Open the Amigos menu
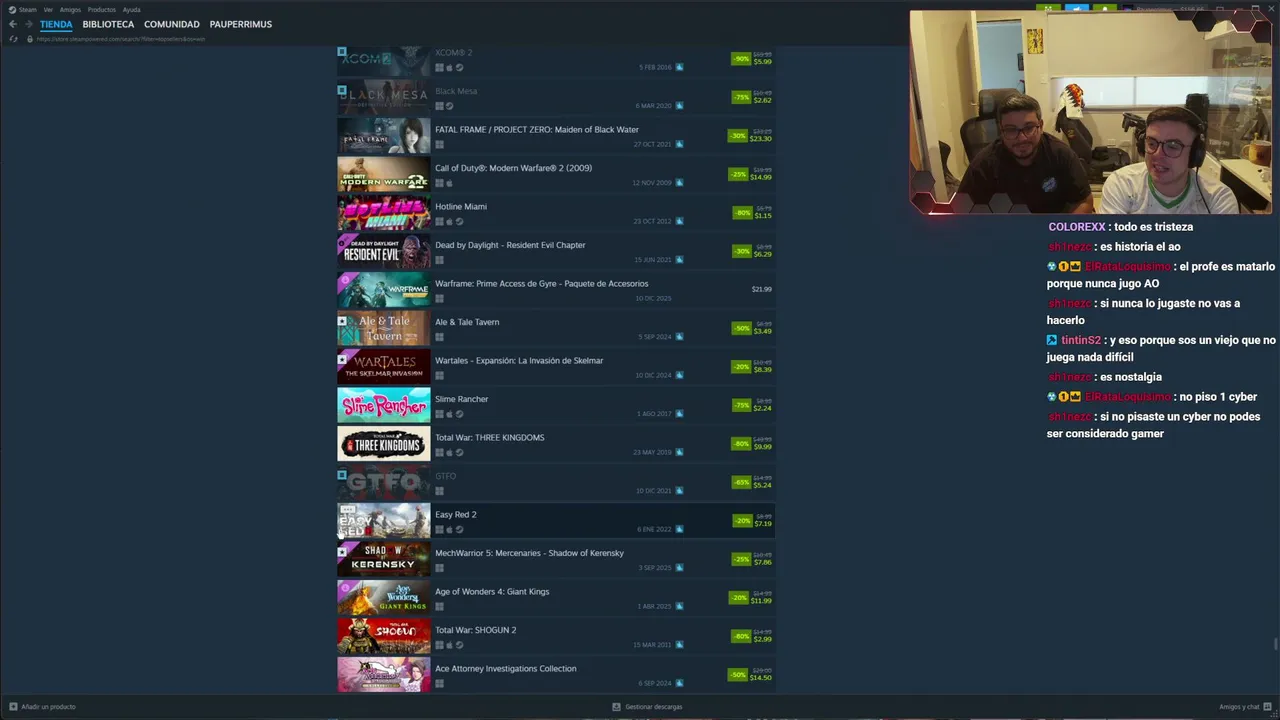The height and width of the screenshot is (720, 1280). click(x=70, y=9)
